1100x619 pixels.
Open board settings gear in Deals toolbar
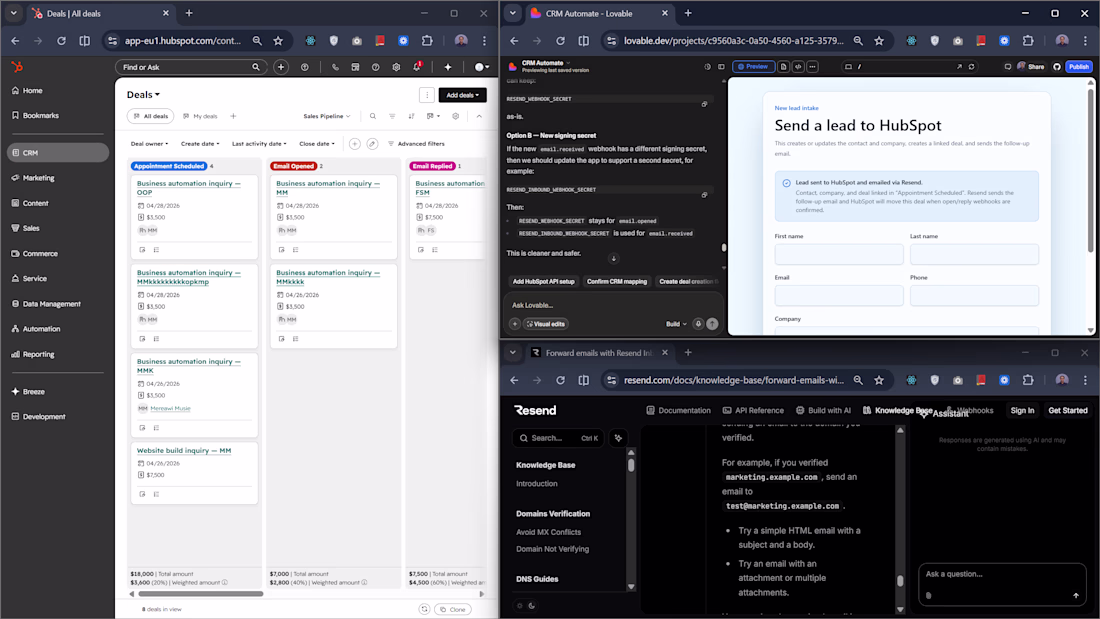pos(455,117)
